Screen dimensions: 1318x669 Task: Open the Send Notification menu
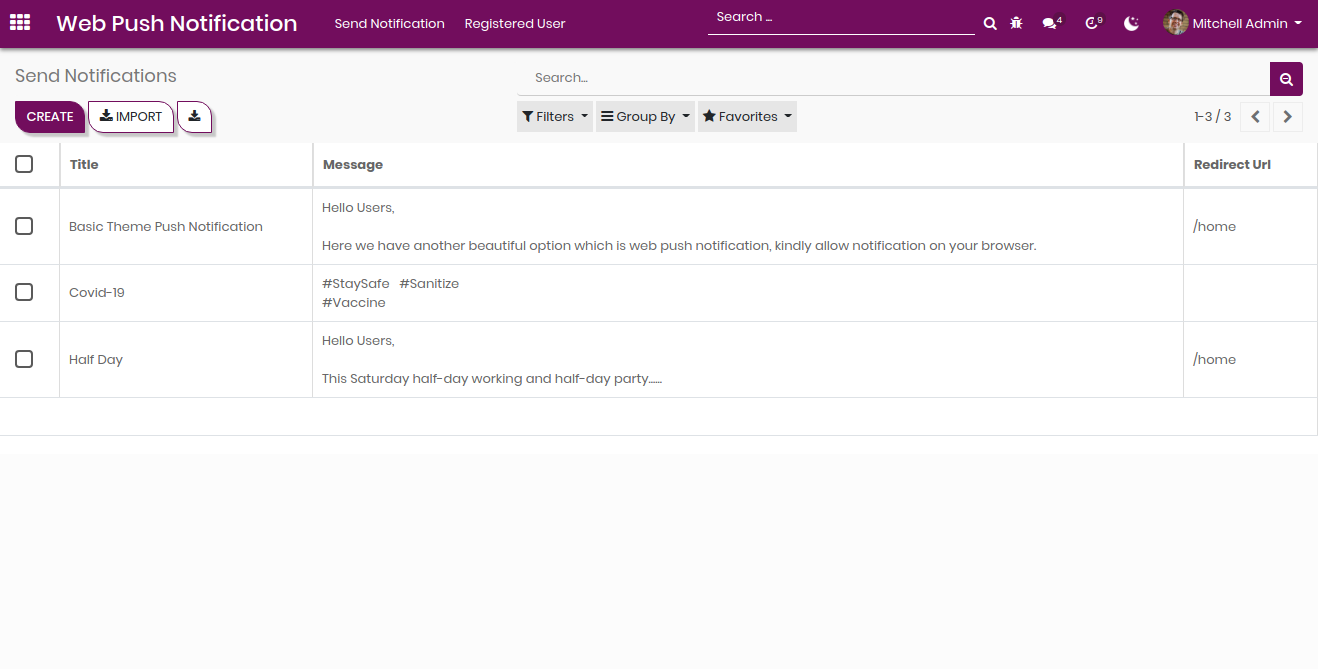coord(389,23)
